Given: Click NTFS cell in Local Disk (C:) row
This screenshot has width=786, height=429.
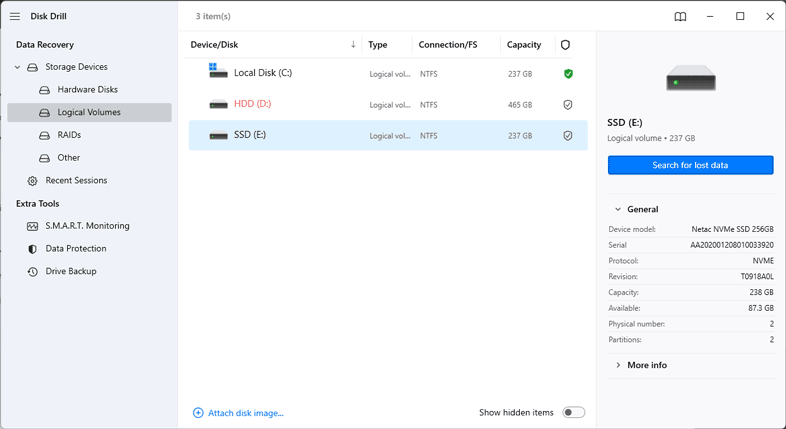Looking at the screenshot, I should pyautogui.click(x=429, y=74).
